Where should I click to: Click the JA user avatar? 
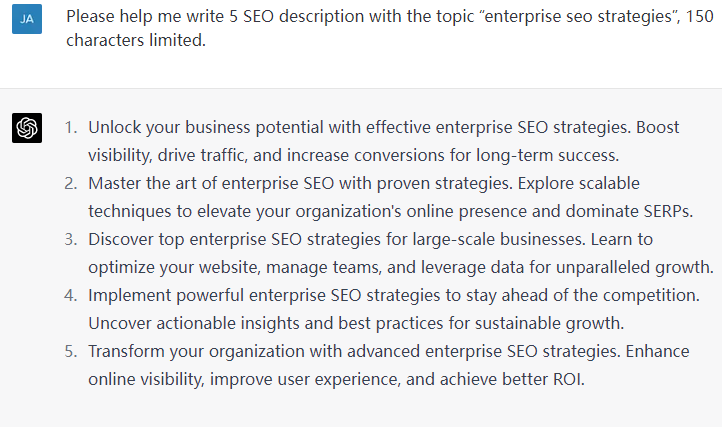point(27,19)
